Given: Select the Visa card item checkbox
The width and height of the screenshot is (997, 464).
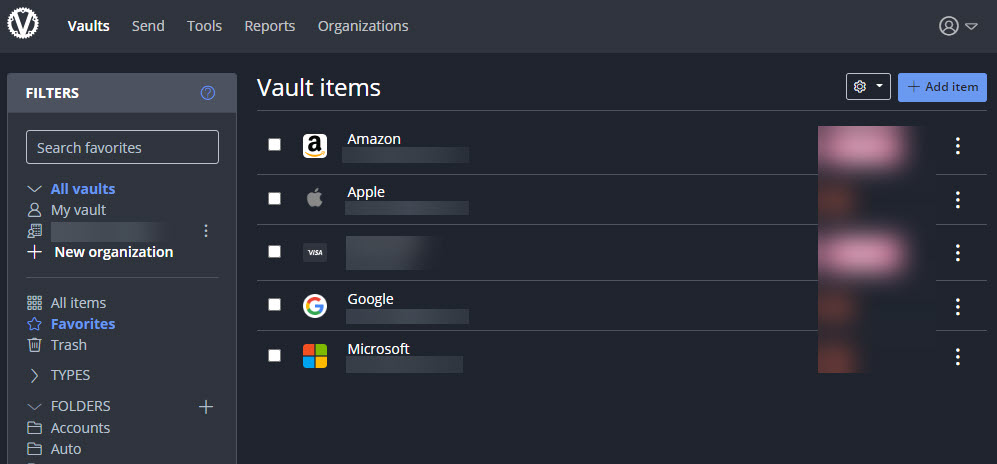Looking at the screenshot, I should coord(274,251).
